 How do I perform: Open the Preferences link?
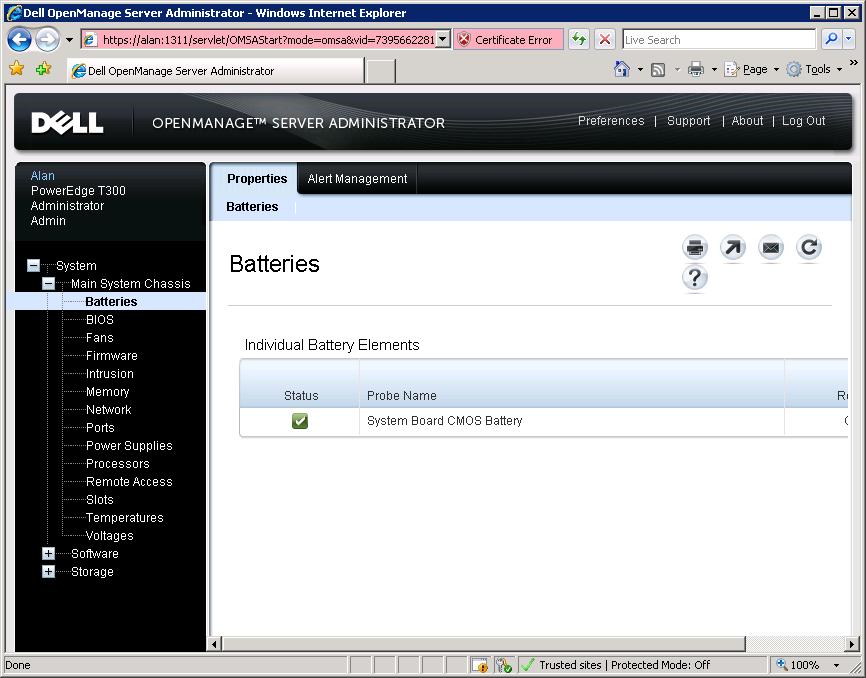(x=611, y=121)
